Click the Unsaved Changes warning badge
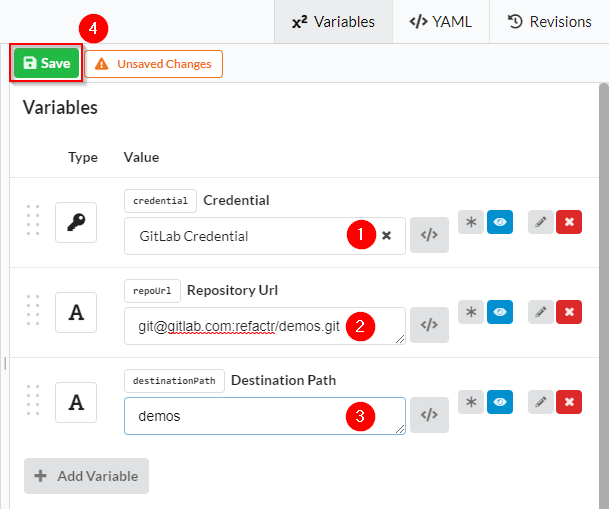Viewport: 609px width, 509px height. coord(154,64)
